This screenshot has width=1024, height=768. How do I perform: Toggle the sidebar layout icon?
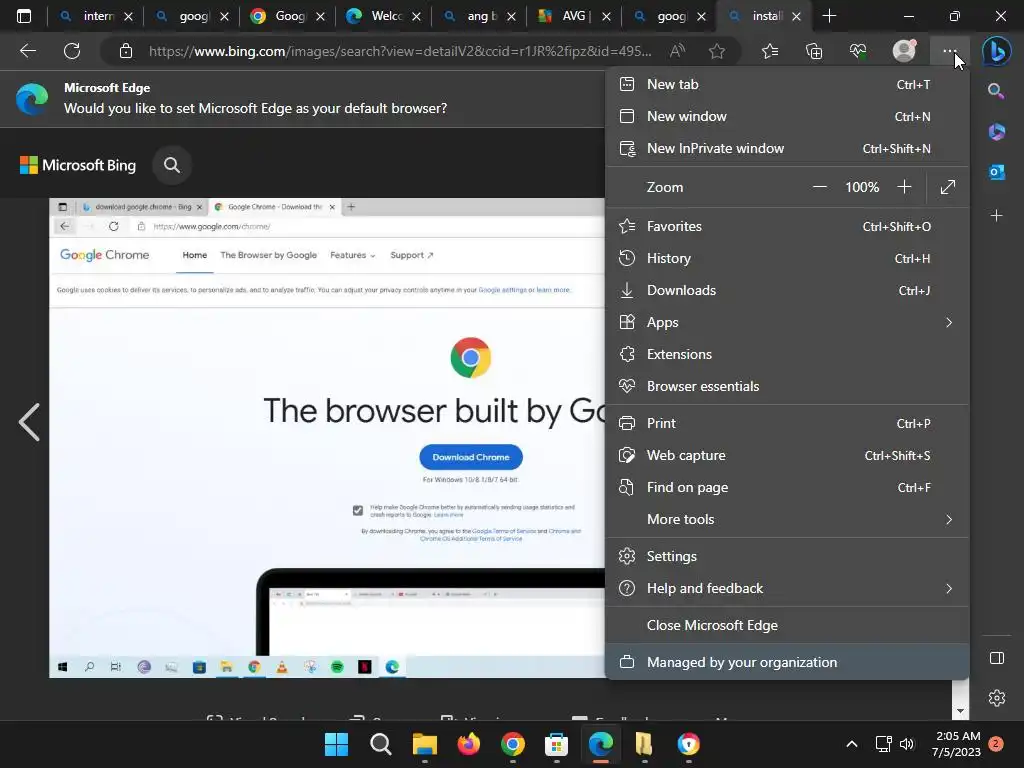pos(997,658)
